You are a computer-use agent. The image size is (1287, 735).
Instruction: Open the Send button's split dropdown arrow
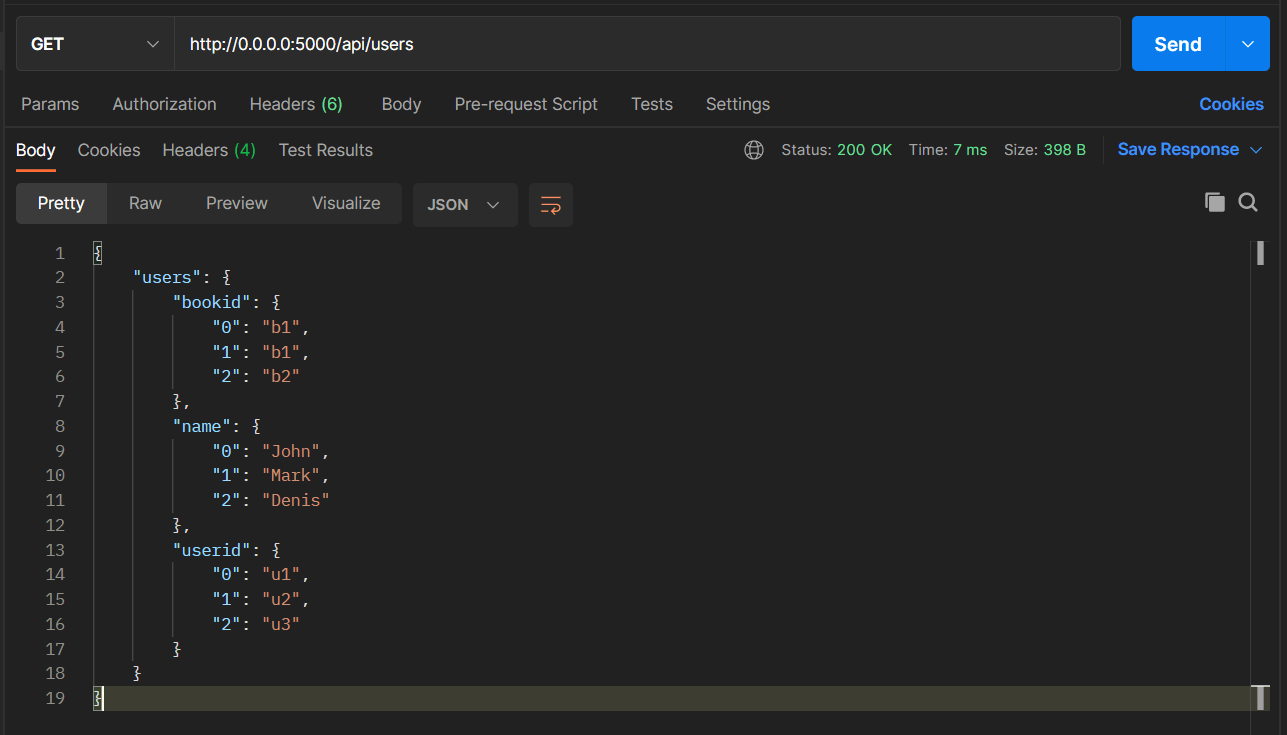[1247, 43]
